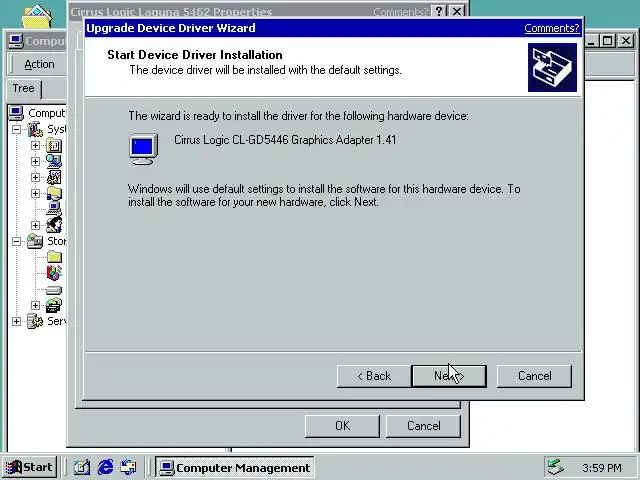Select the Removable Storage icon

[x=54, y=305]
